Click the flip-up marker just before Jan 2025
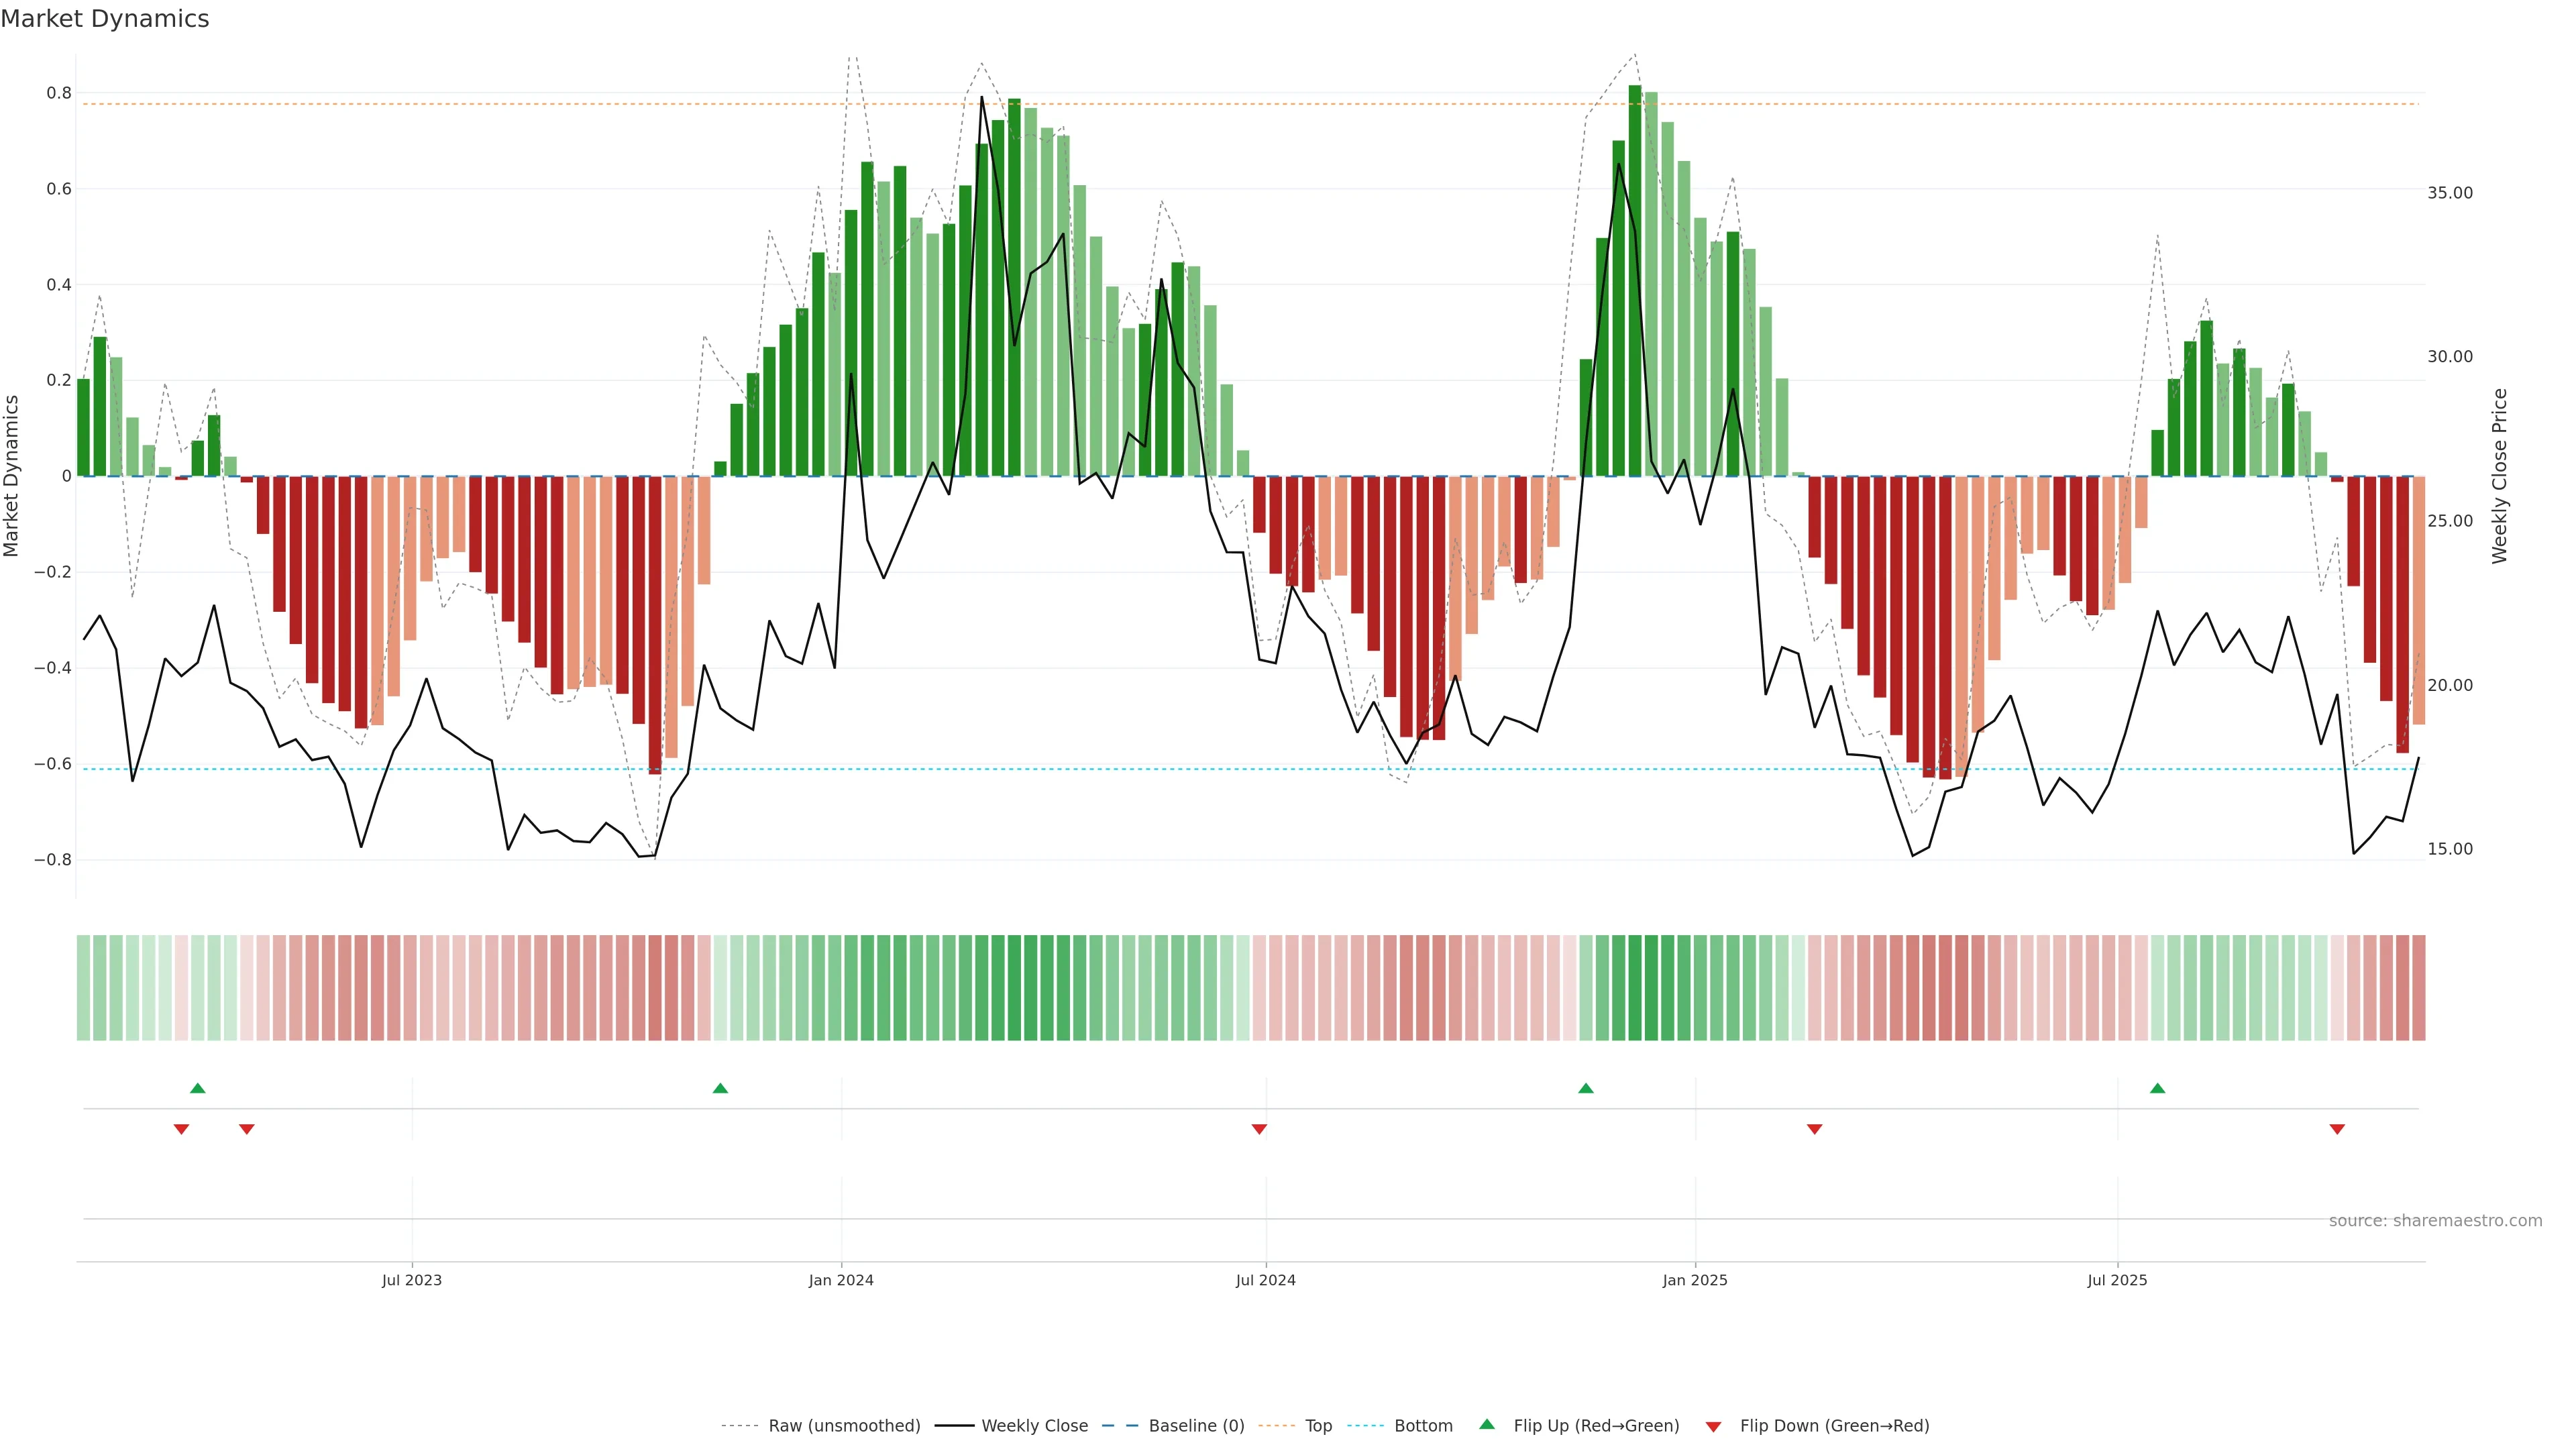Image resolution: width=2576 pixels, height=1449 pixels. coord(1585,1088)
